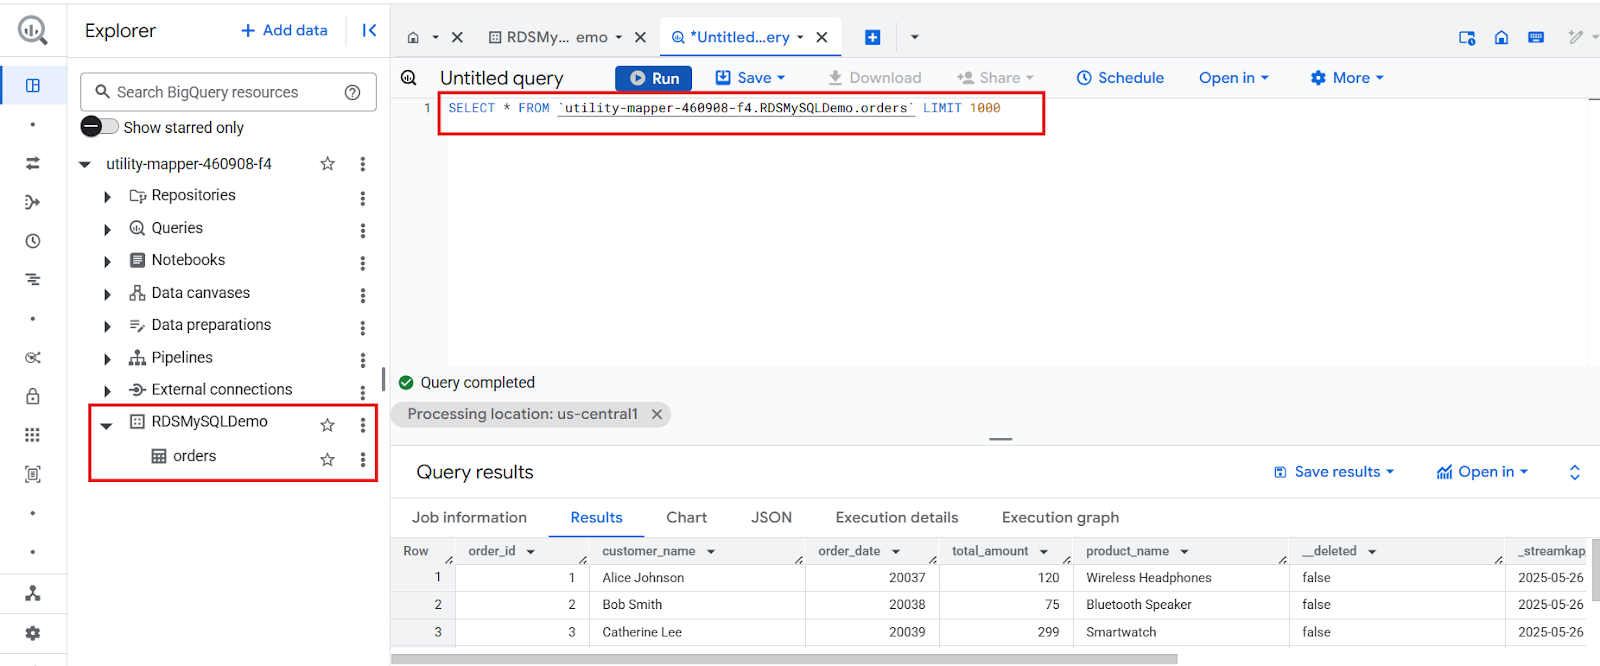Star the utility-mapper-460908-f4 project
This screenshot has width=1600, height=666.
[327, 164]
